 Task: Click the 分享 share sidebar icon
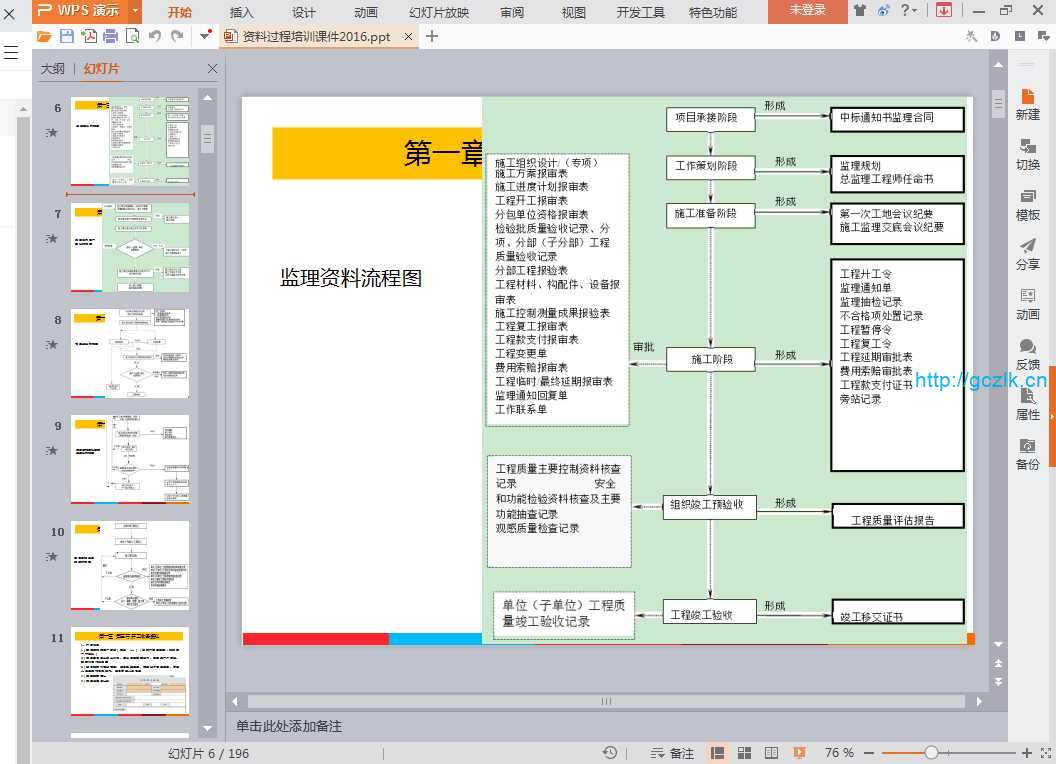tap(1027, 253)
